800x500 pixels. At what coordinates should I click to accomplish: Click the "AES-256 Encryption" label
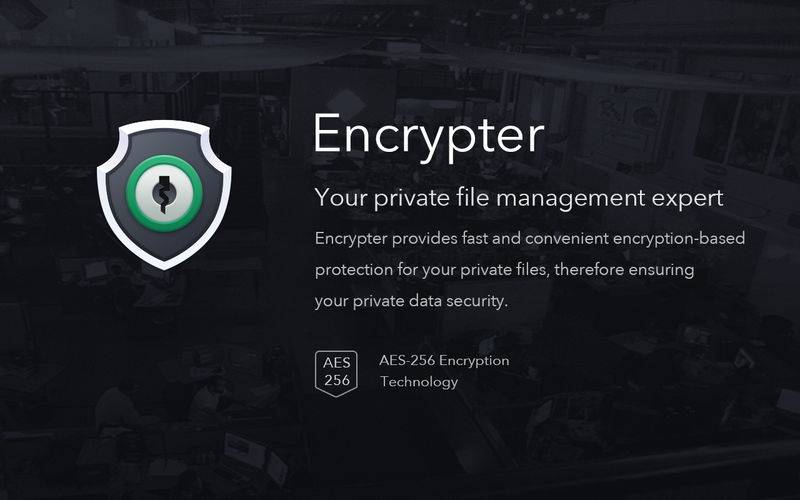pos(444,360)
